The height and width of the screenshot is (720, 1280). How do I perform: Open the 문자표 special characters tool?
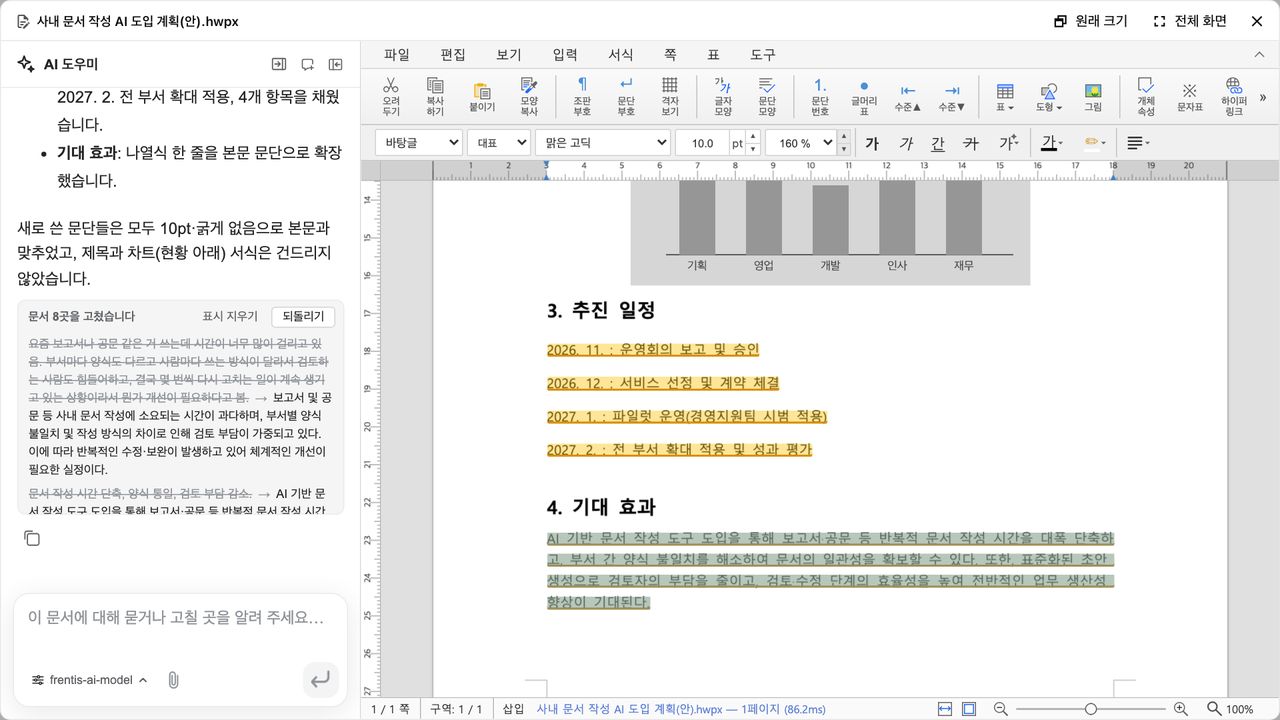(1190, 96)
